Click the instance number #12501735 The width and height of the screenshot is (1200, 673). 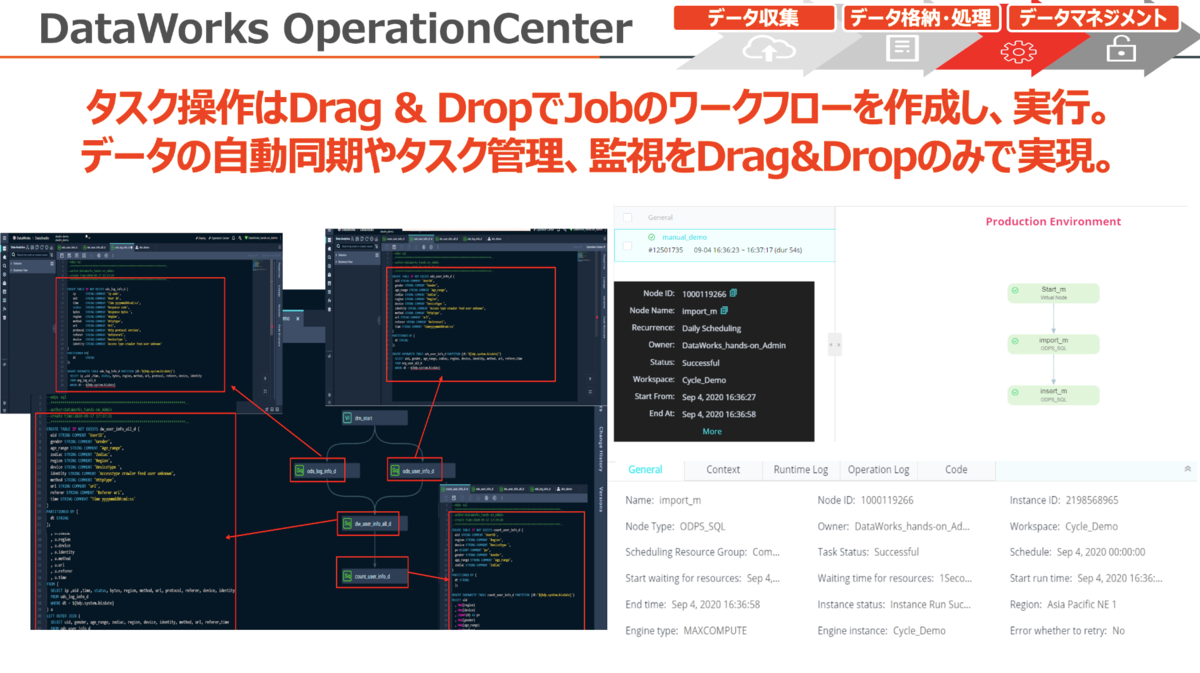coord(668,250)
